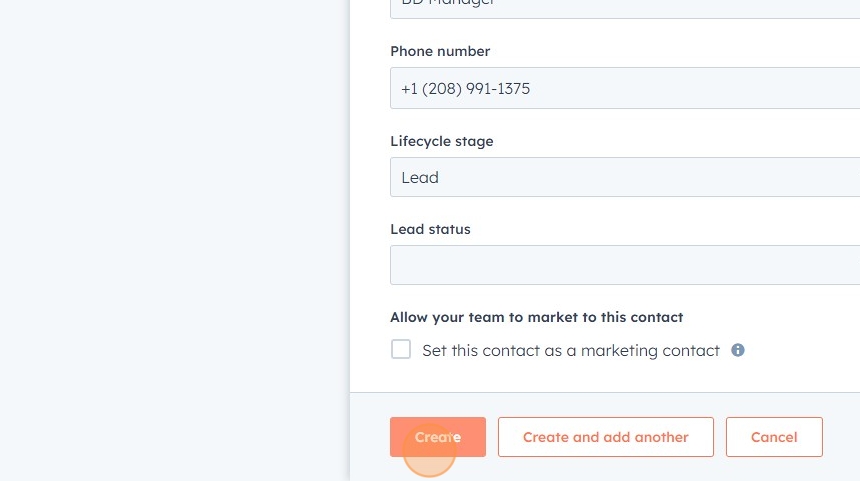Click the 'Lead status' field label
This screenshot has height=481, width=860.
[x=430, y=229]
